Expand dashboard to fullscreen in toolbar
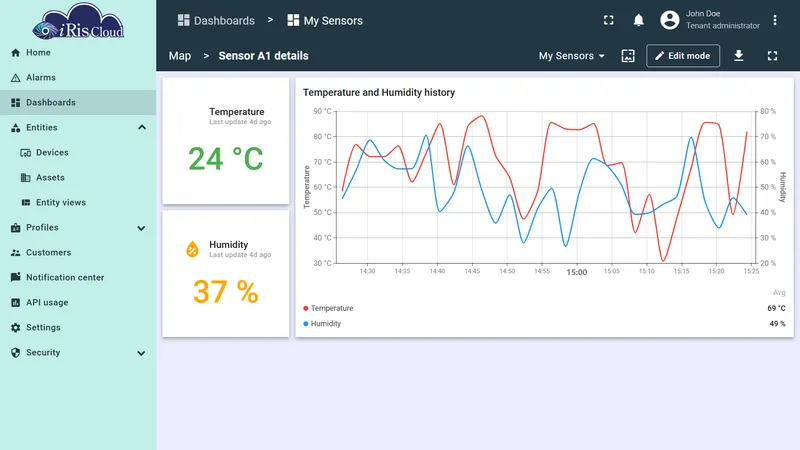The height and width of the screenshot is (450, 800). point(772,56)
